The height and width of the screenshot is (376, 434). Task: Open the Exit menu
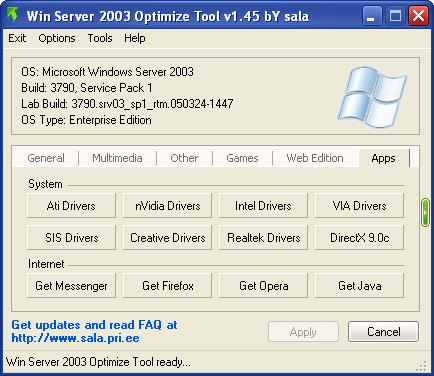17,38
